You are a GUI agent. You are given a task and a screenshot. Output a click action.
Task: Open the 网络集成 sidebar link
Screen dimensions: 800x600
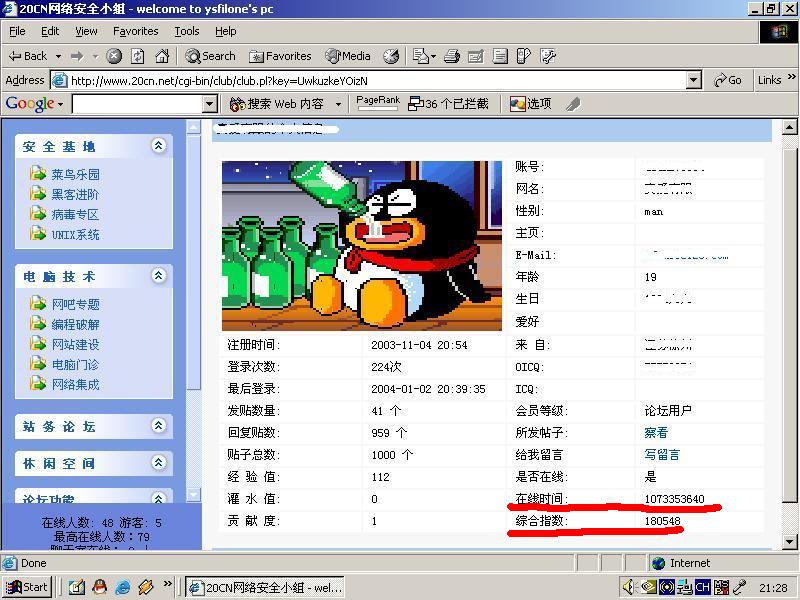76,384
